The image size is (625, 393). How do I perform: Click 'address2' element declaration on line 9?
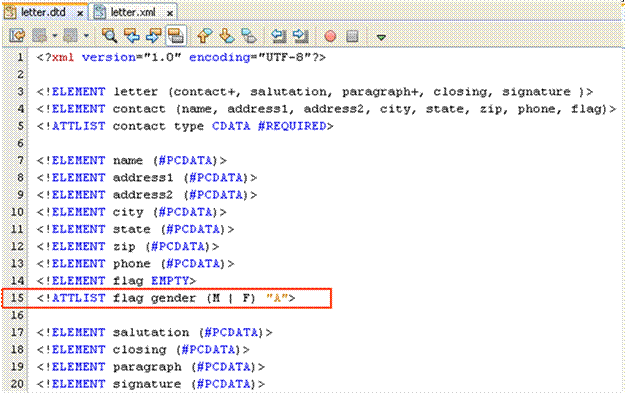pyautogui.click(x=147, y=195)
